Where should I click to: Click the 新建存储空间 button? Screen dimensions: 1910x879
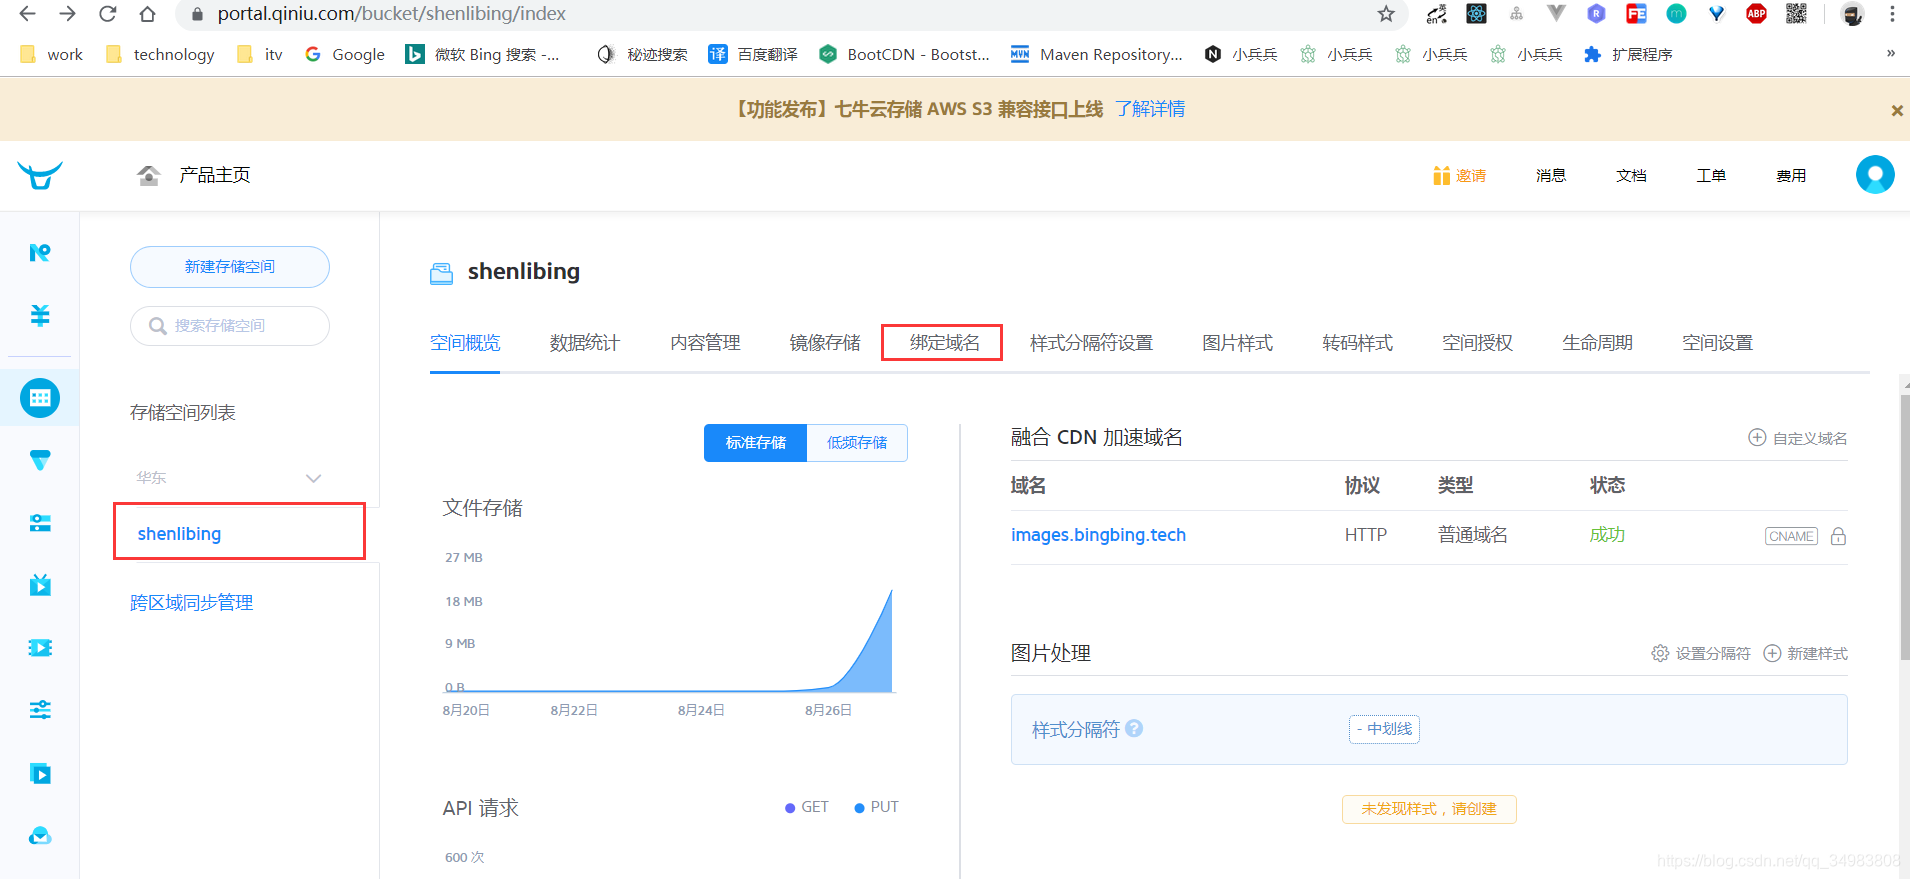(x=230, y=267)
